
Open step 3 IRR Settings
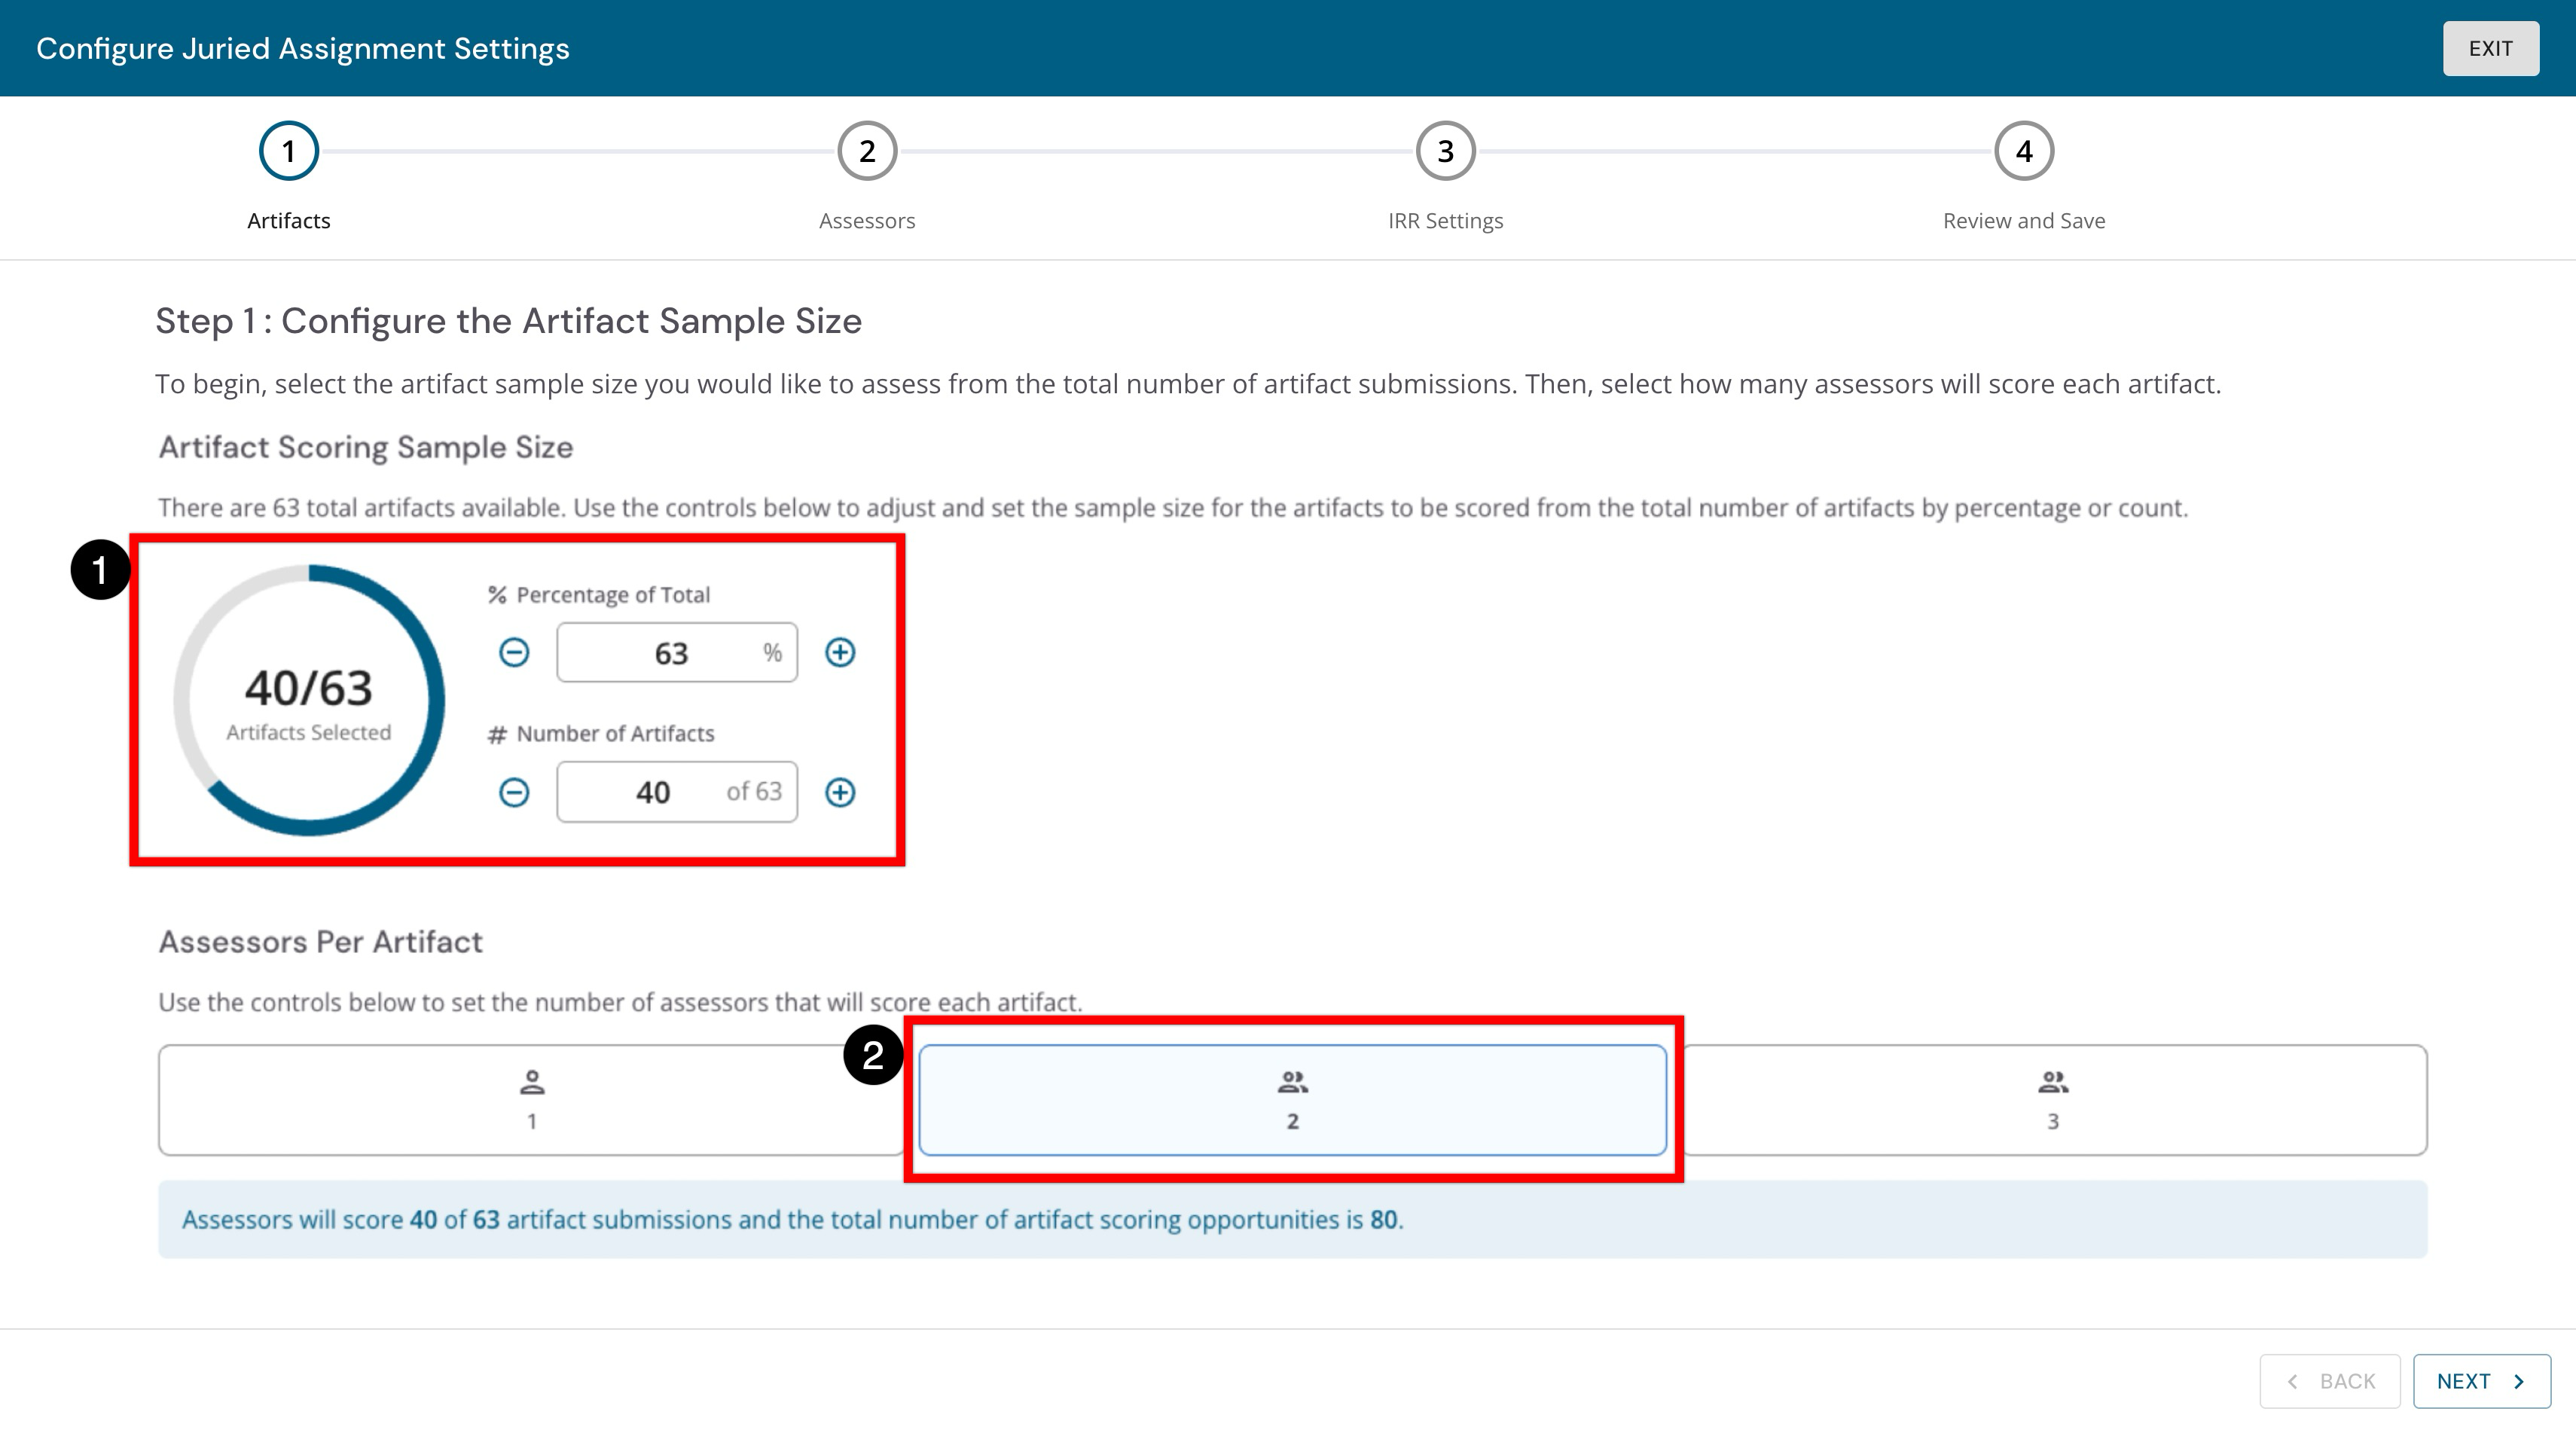1446,151
